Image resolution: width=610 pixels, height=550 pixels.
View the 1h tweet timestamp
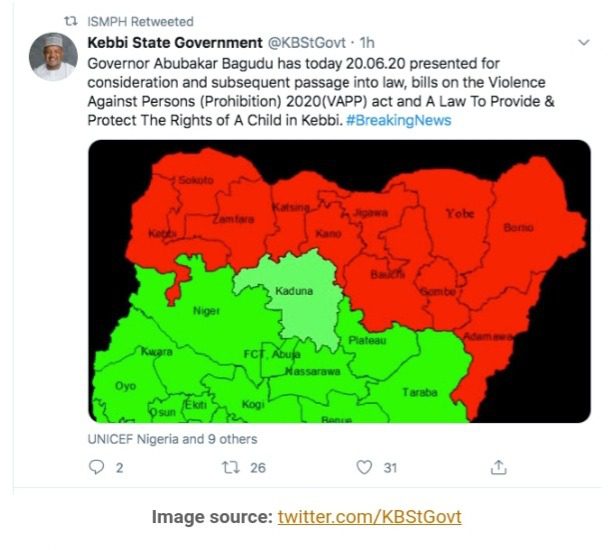click(x=368, y=42)
